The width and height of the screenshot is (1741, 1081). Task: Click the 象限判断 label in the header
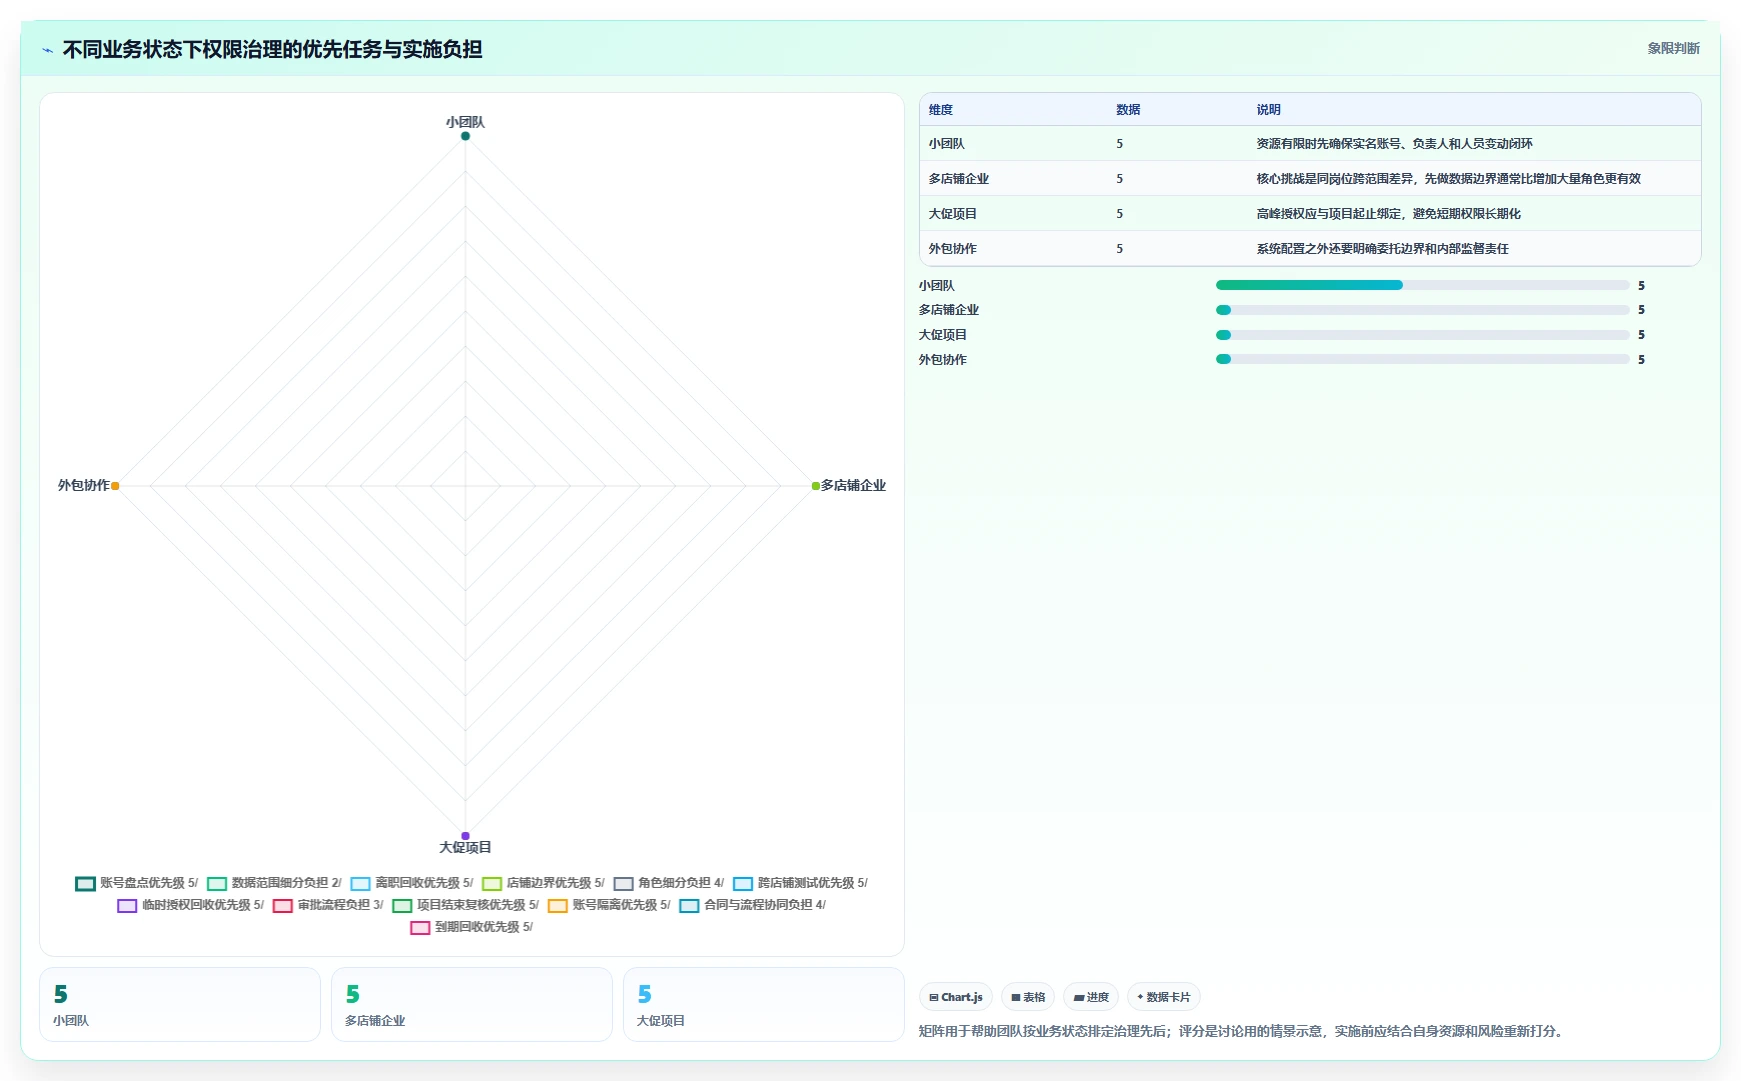pyautogui.click(x=1673, y=48)
